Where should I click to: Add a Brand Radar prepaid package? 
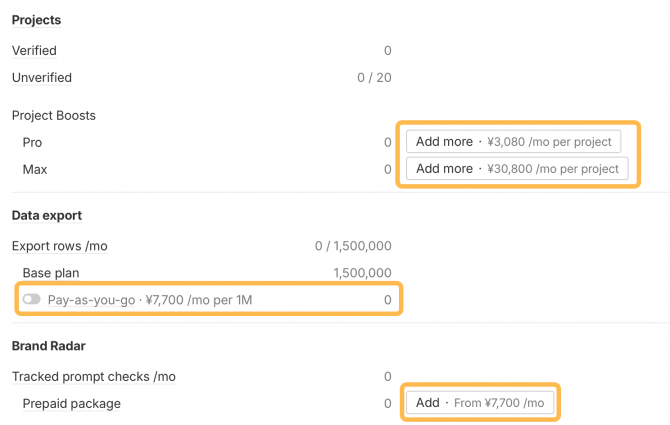pos(479,403)
